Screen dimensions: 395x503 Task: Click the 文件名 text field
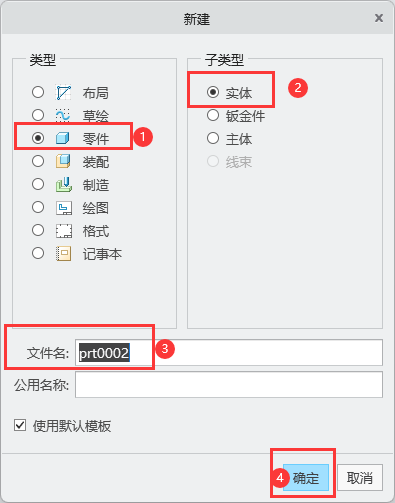click(229, 352)
